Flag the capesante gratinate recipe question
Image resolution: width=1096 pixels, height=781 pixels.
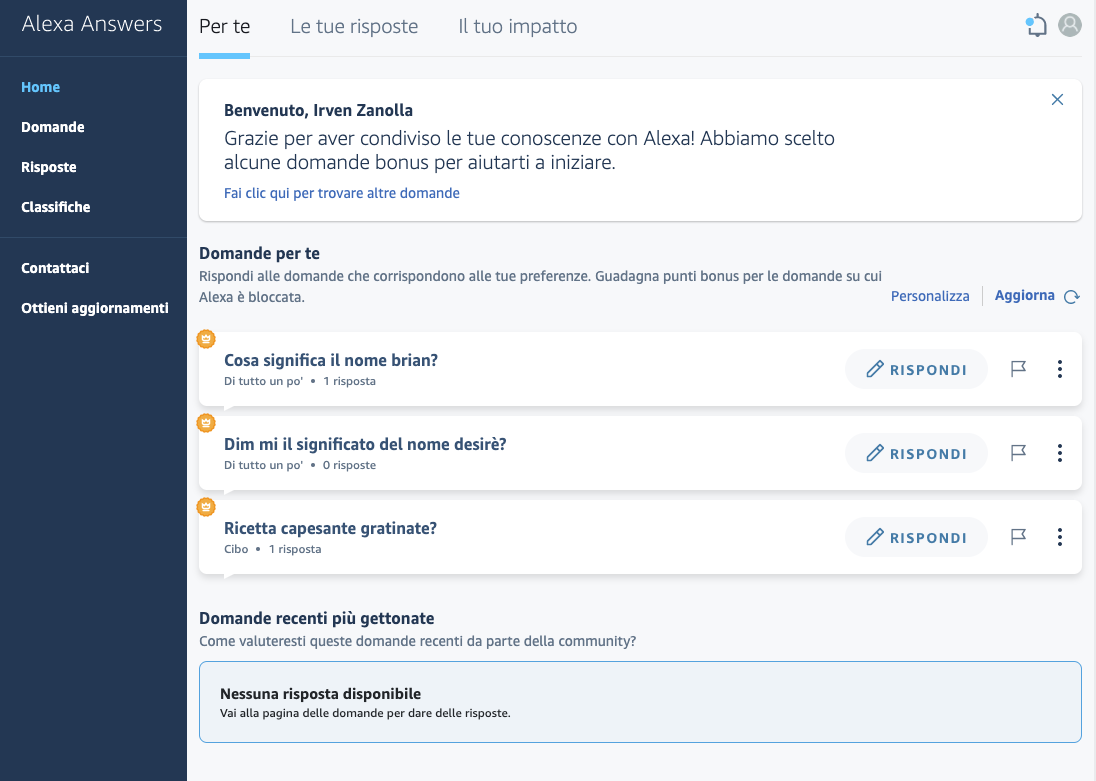pyautogui.click(x=1018, y=537)
